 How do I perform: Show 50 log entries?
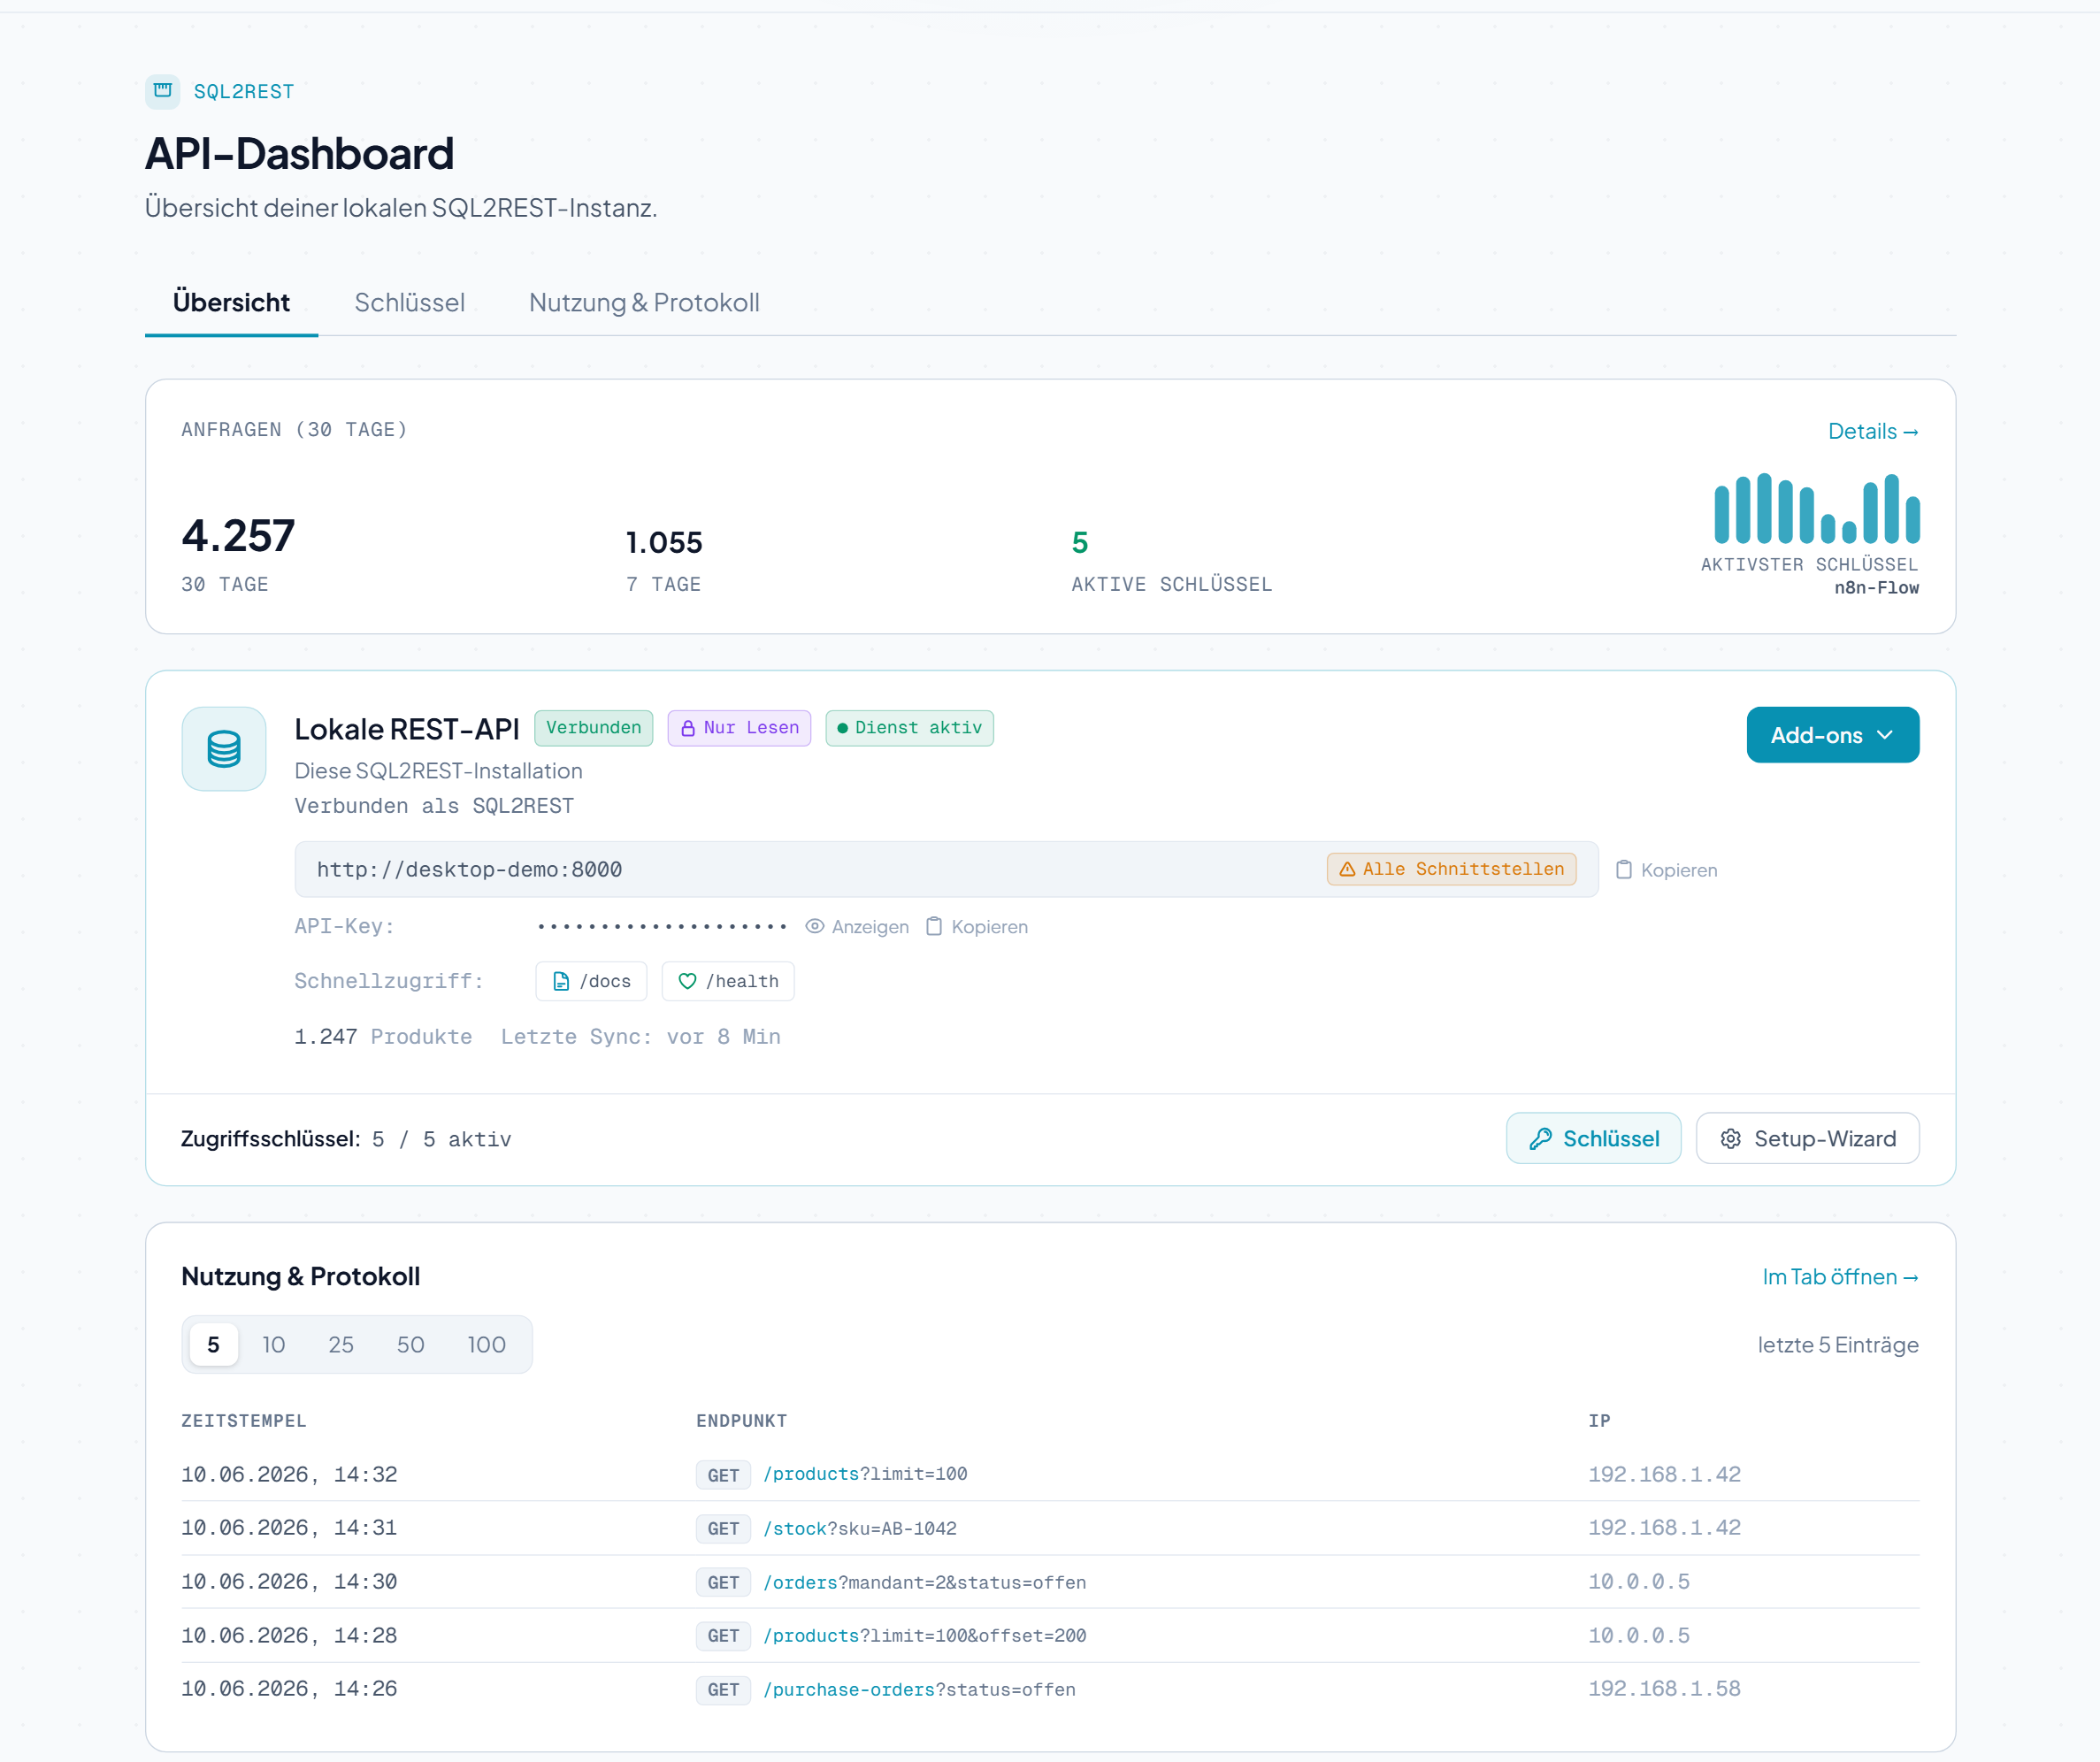point(411,1345)
